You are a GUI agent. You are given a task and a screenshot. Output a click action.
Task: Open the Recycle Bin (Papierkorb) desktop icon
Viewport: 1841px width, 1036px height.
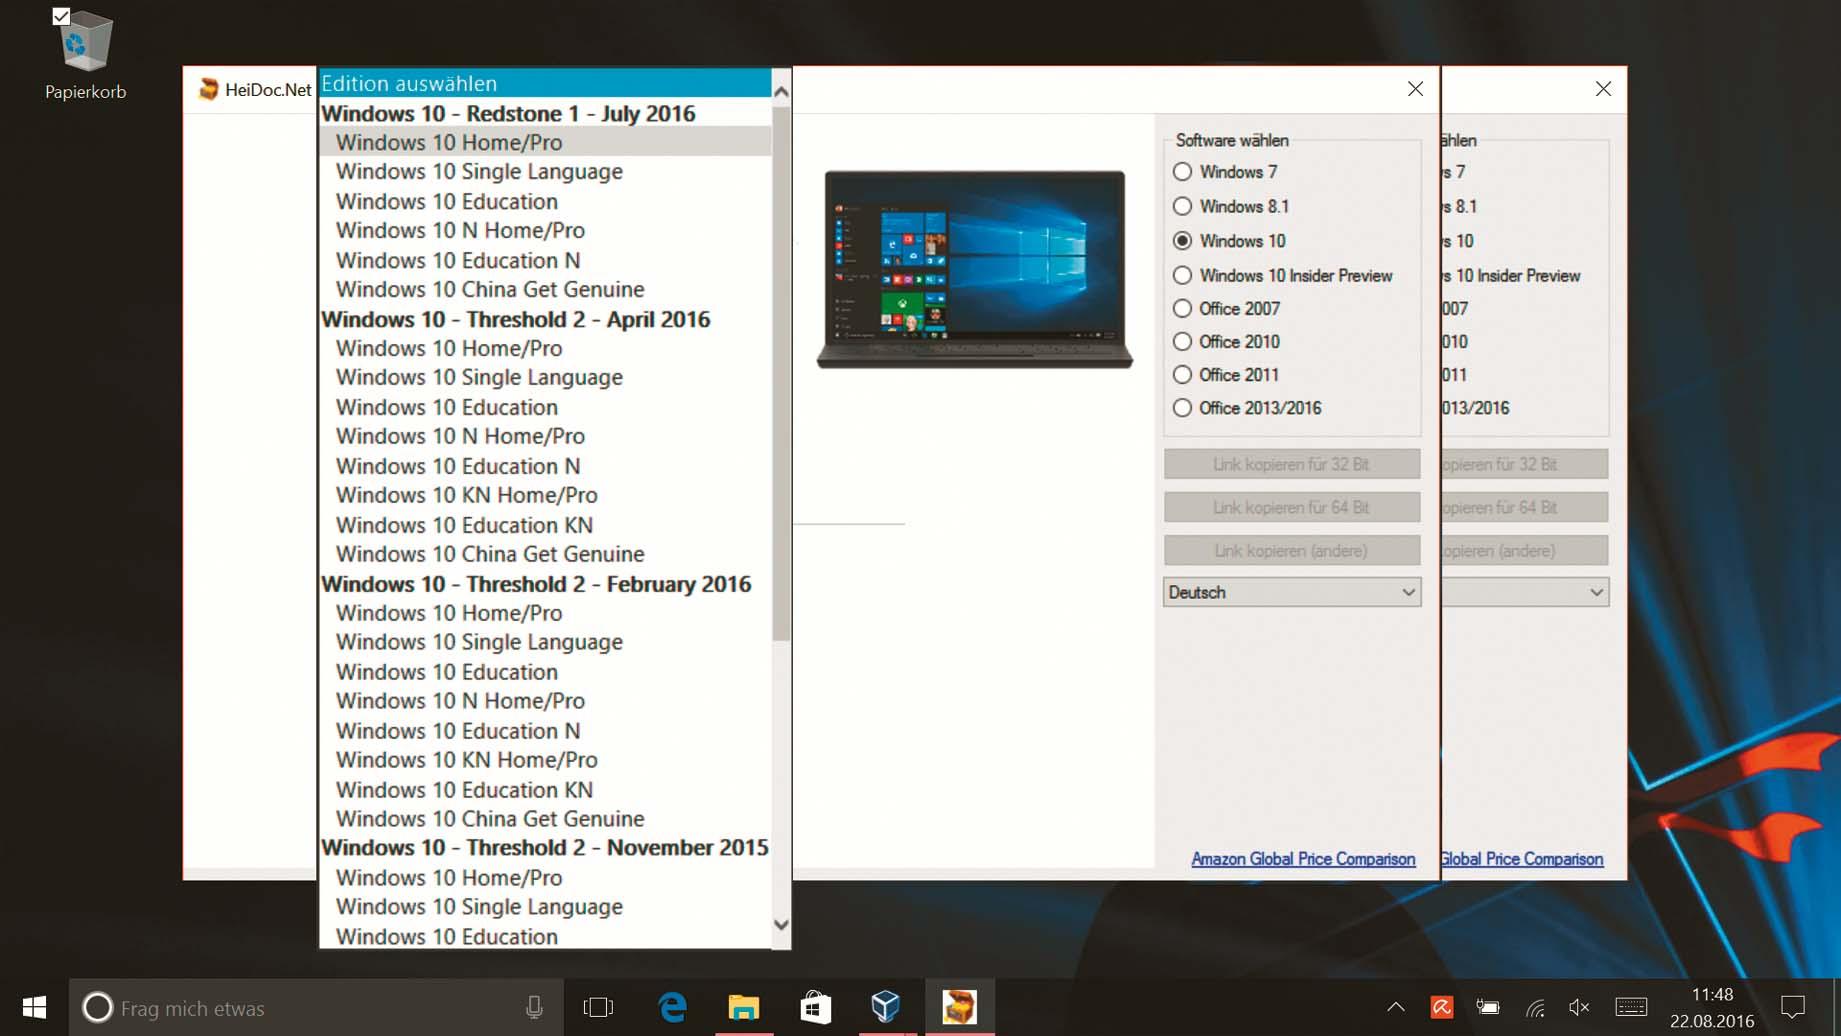[x=84, y=45]
